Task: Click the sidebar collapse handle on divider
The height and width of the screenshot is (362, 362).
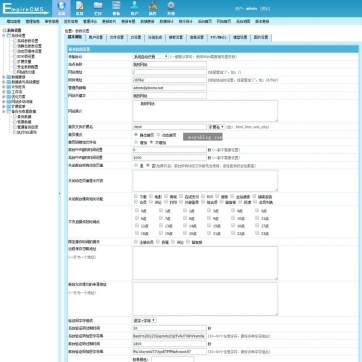Action: tap(59, 193)
